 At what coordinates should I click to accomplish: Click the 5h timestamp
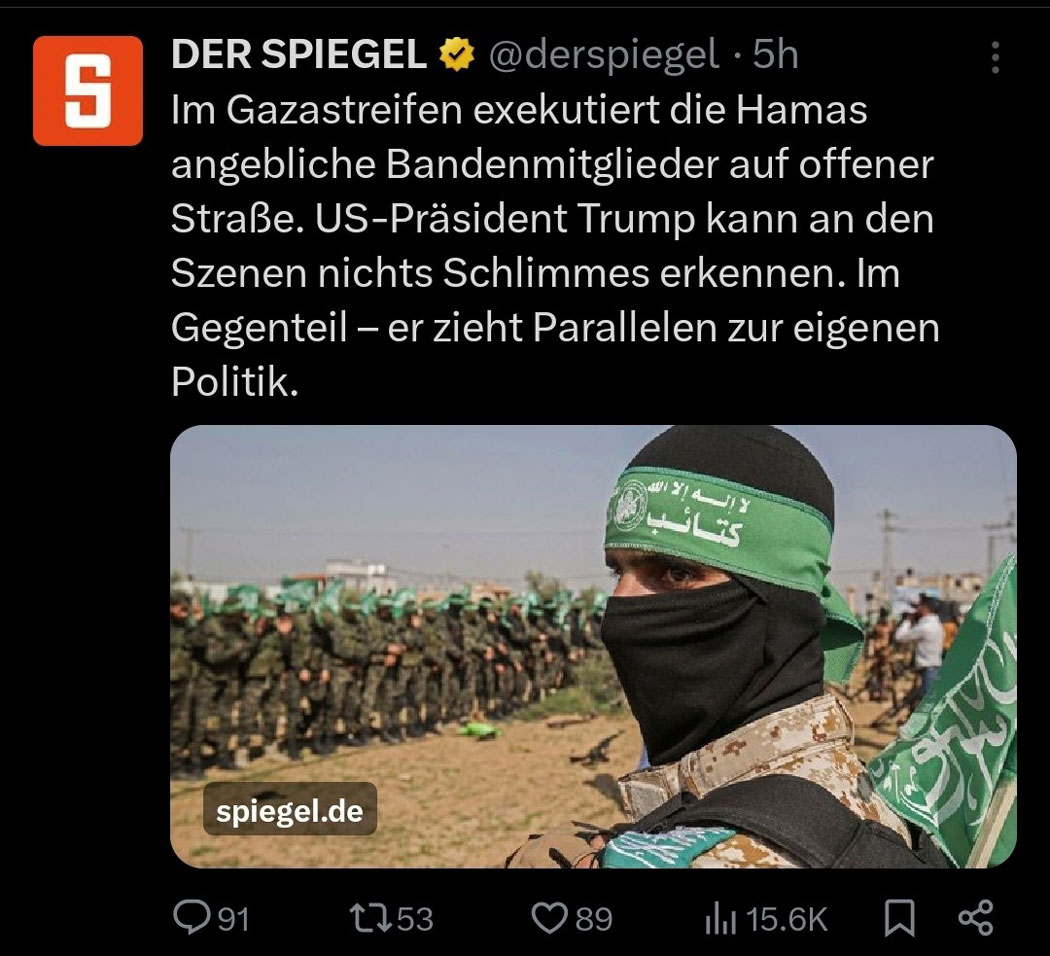click(775, 54)
